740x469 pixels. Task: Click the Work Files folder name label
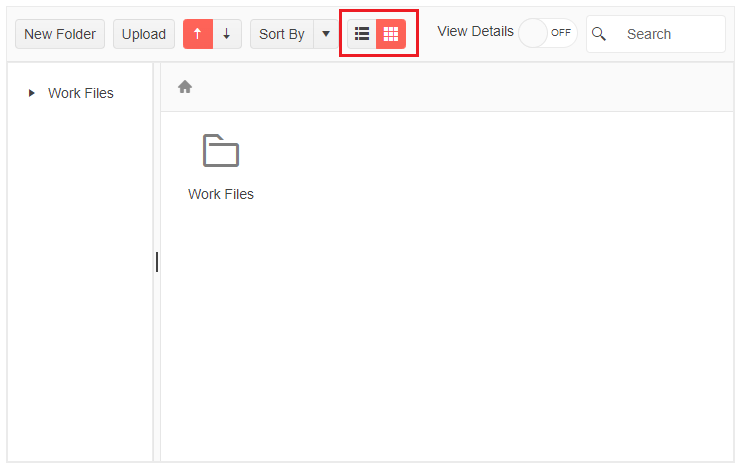click(x=221, y=194)
